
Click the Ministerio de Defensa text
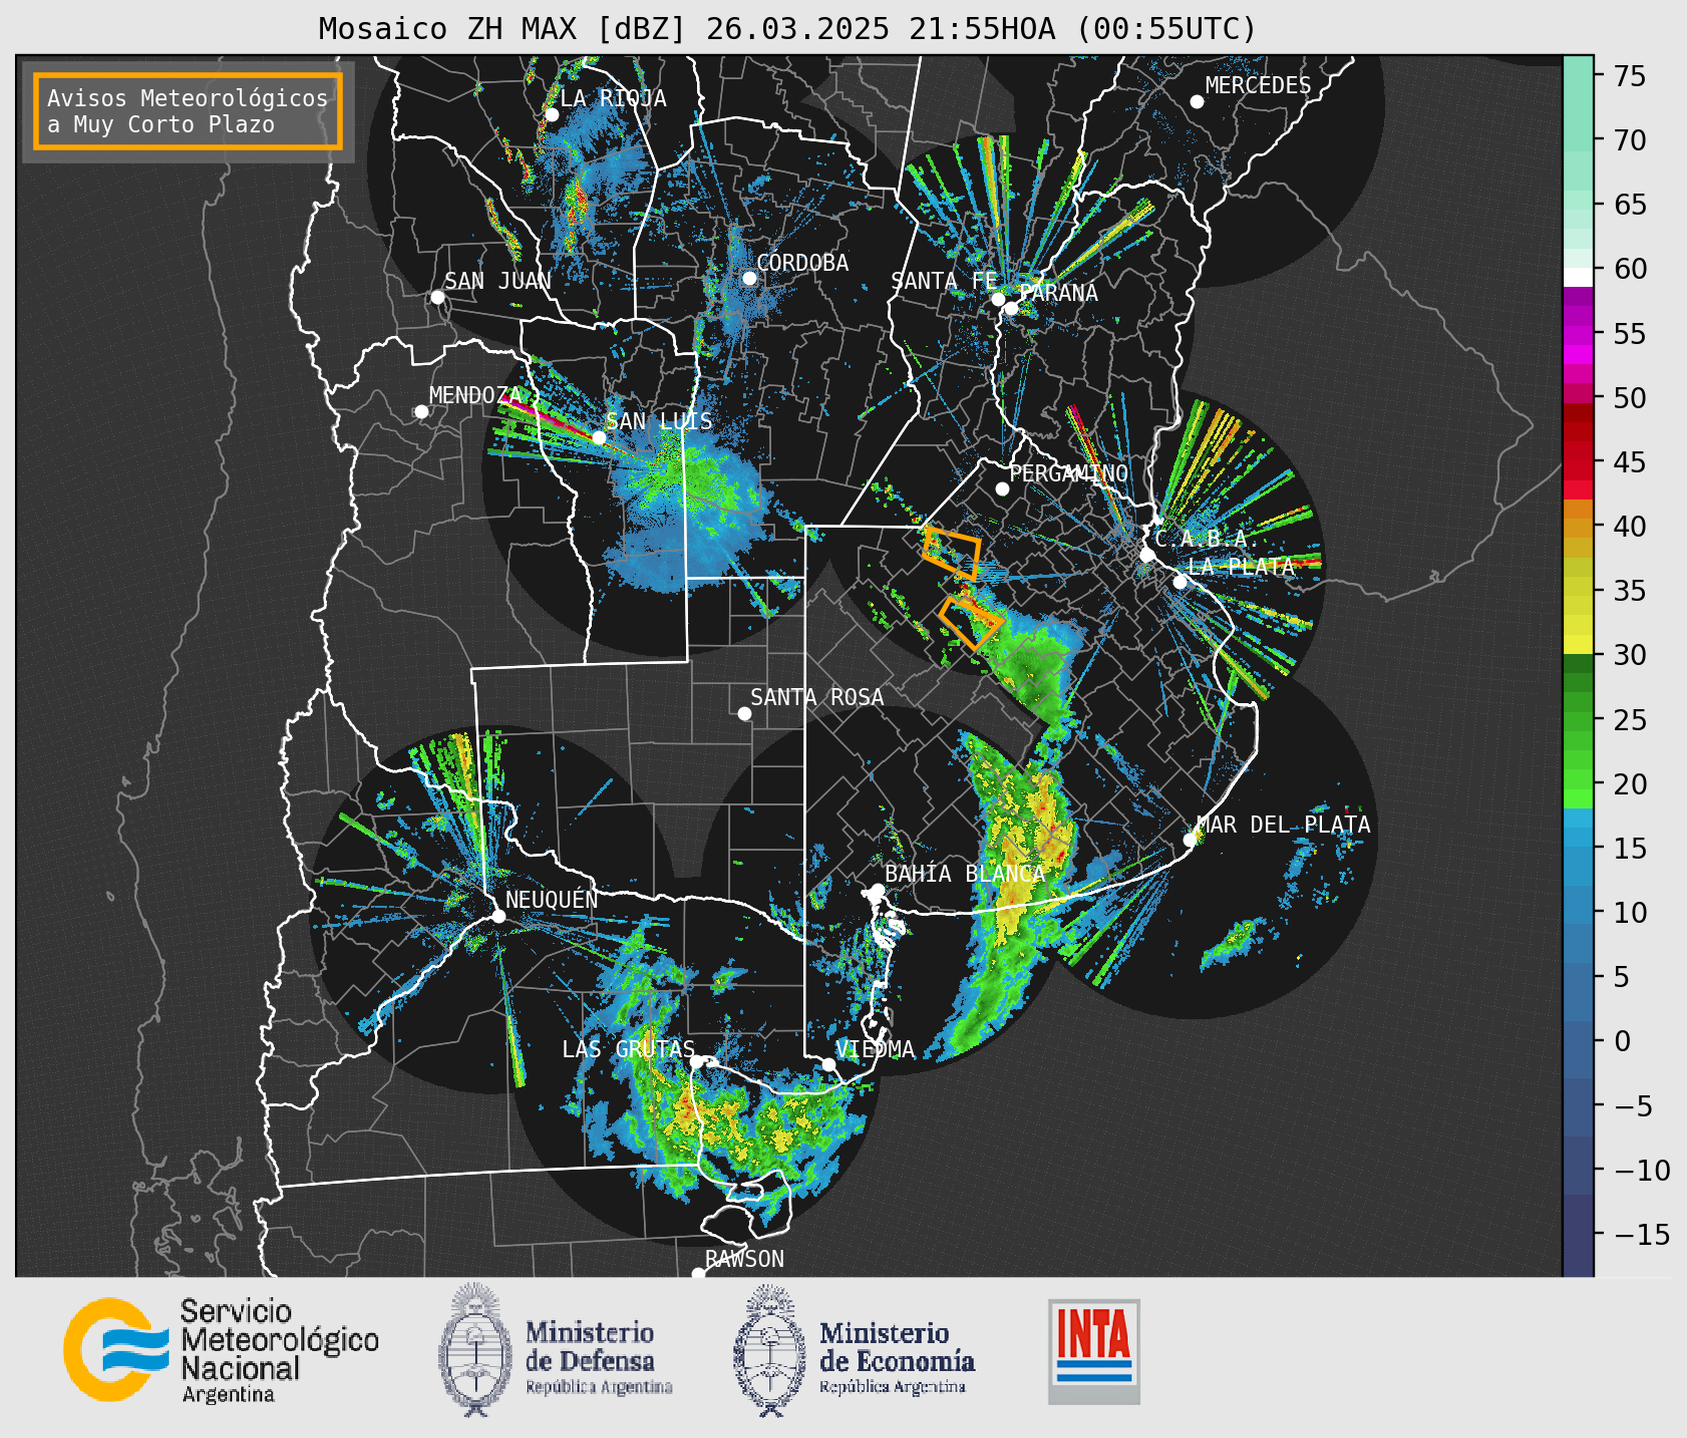598,1358
